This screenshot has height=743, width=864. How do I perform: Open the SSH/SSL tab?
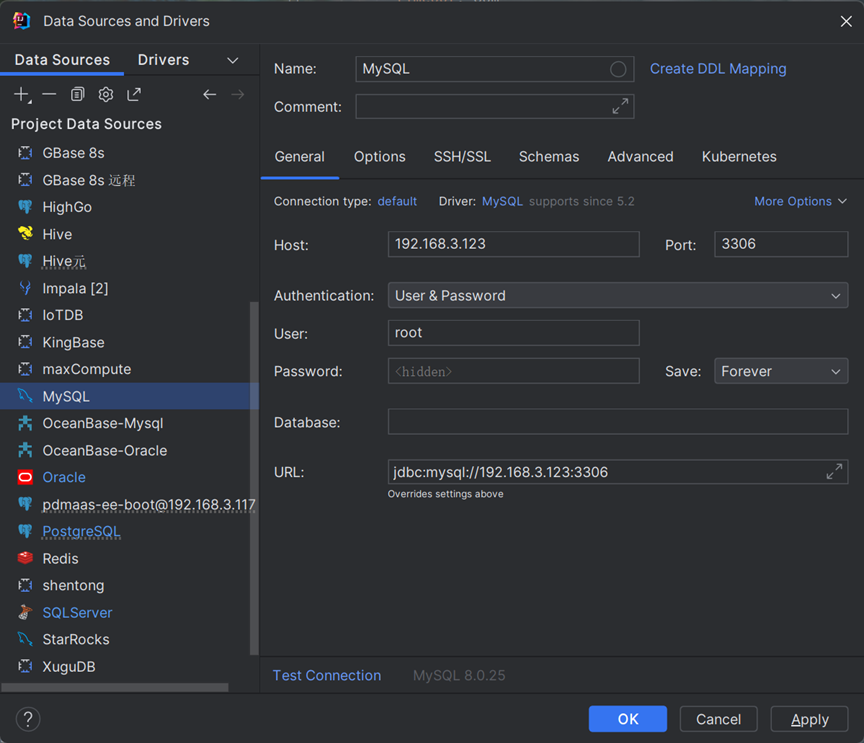462,157
